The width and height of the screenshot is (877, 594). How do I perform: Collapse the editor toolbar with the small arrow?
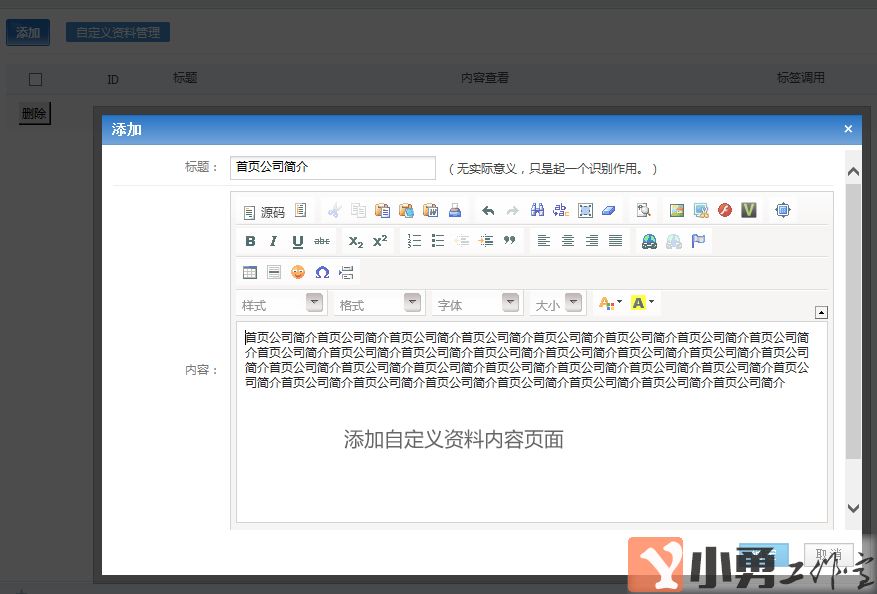tap(821, 312)
